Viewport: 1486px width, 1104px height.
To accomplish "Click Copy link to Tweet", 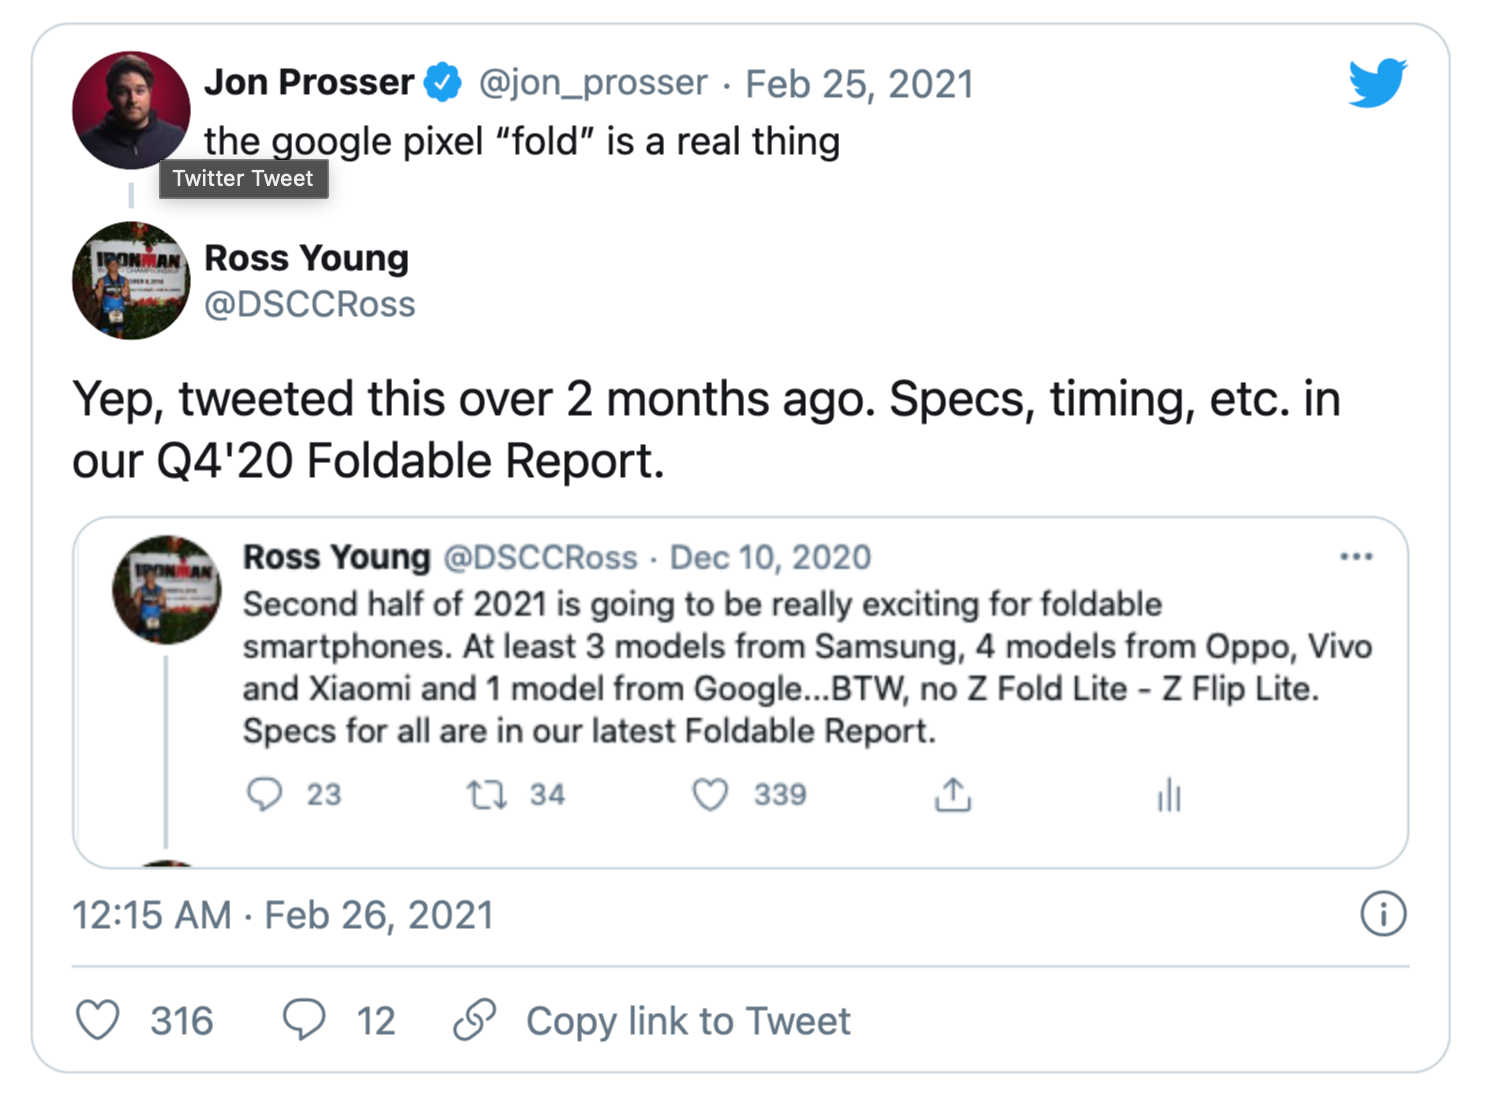I will (688, 1021).
